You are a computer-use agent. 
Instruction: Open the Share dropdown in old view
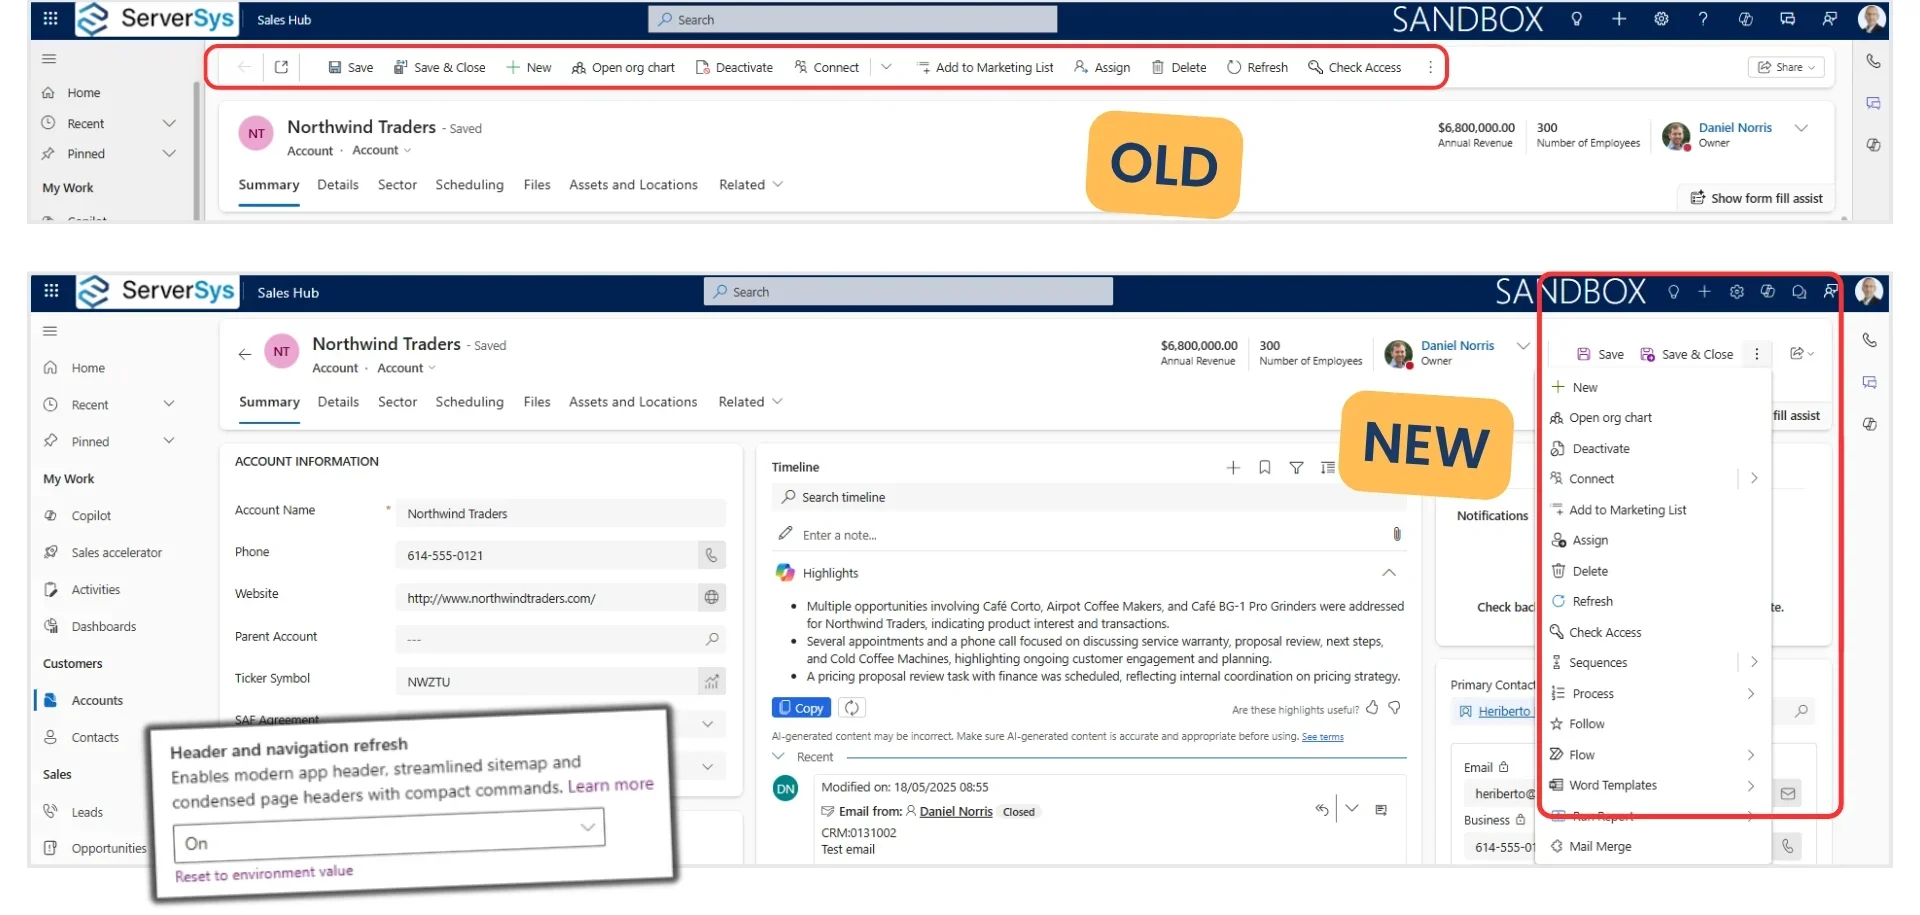click(1787, 67)
